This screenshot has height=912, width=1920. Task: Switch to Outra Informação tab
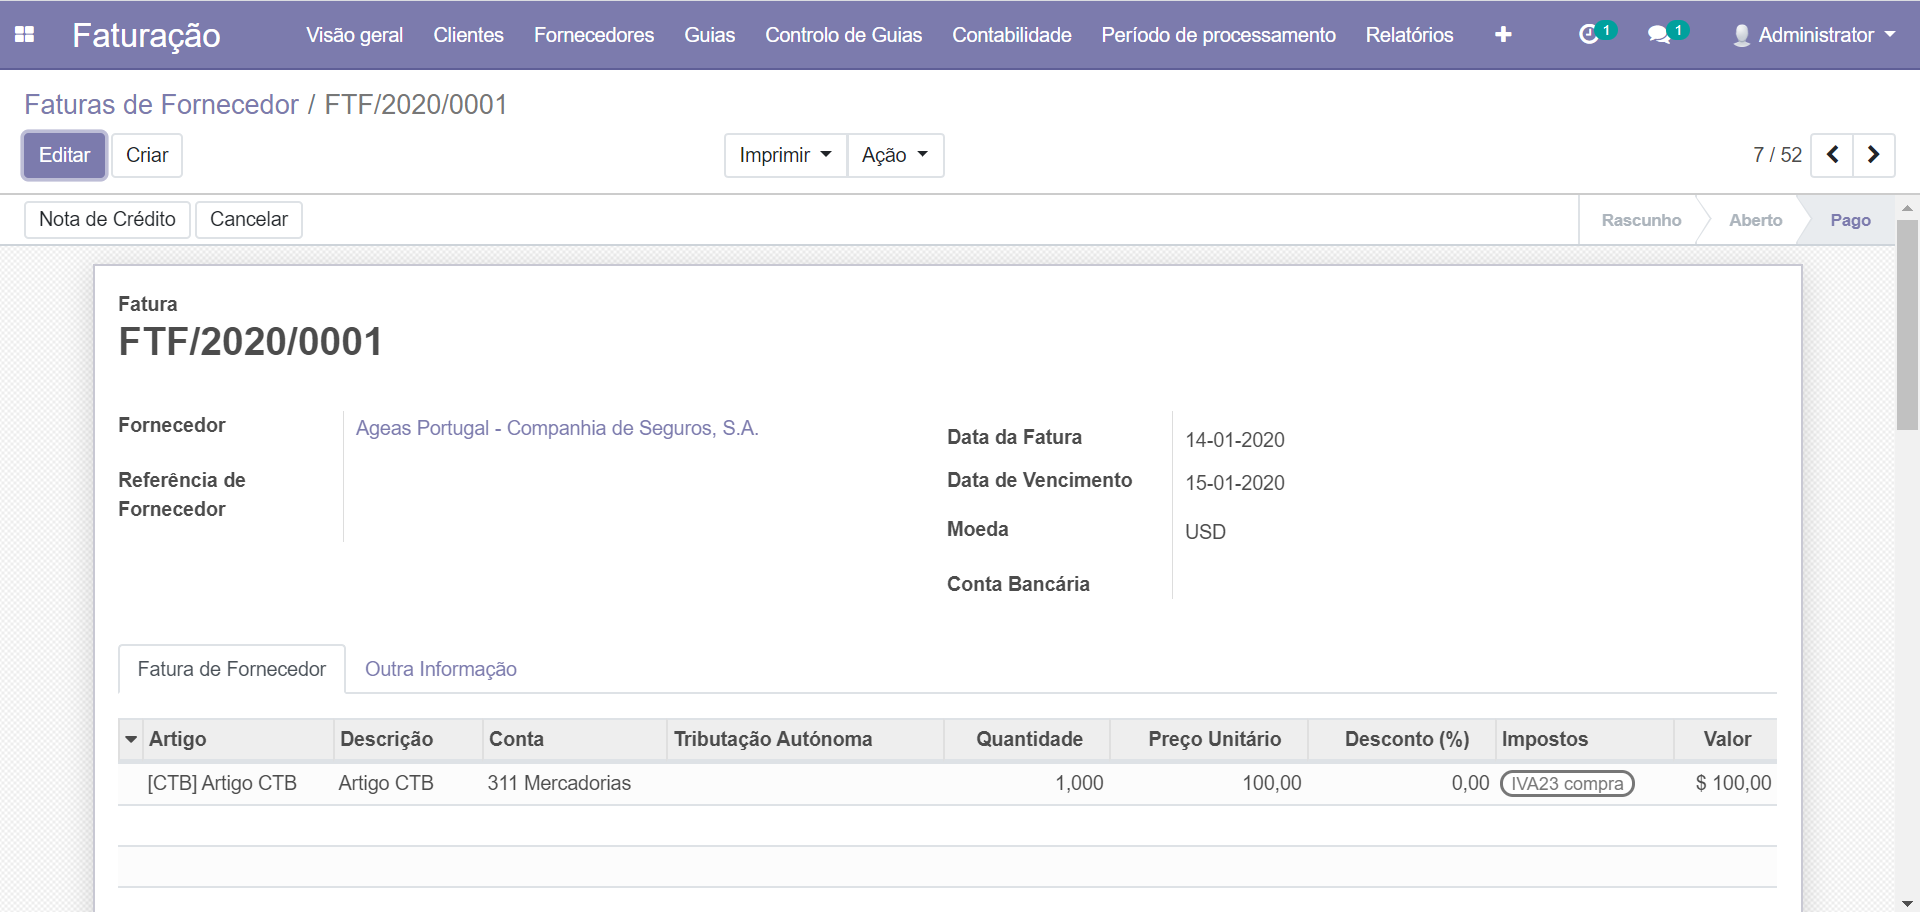440,669
